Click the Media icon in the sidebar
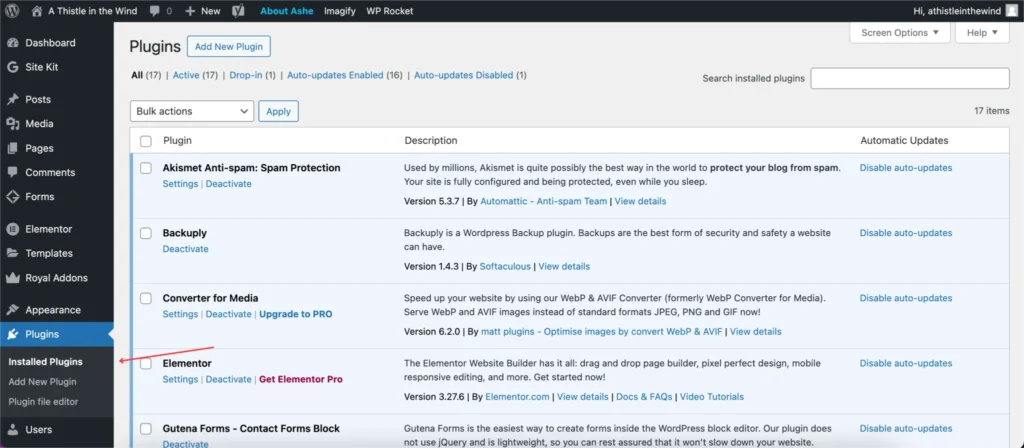1024x448 pixels. (12, 124)
